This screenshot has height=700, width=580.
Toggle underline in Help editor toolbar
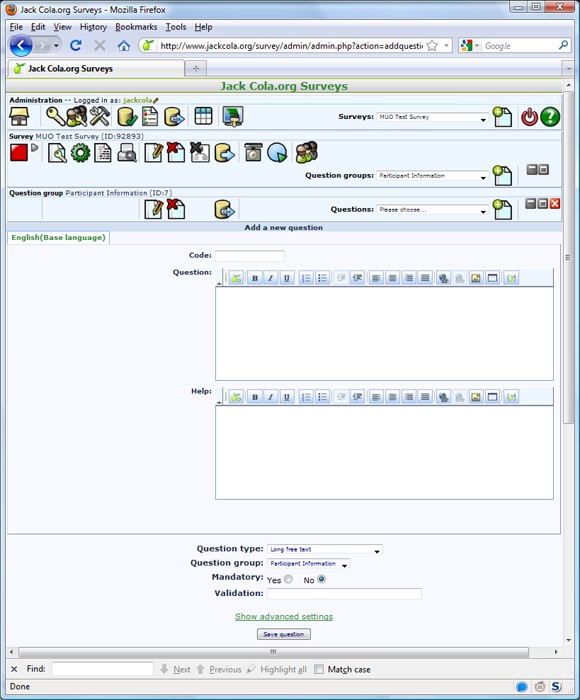pyautogui.click(x=287, y=397)
